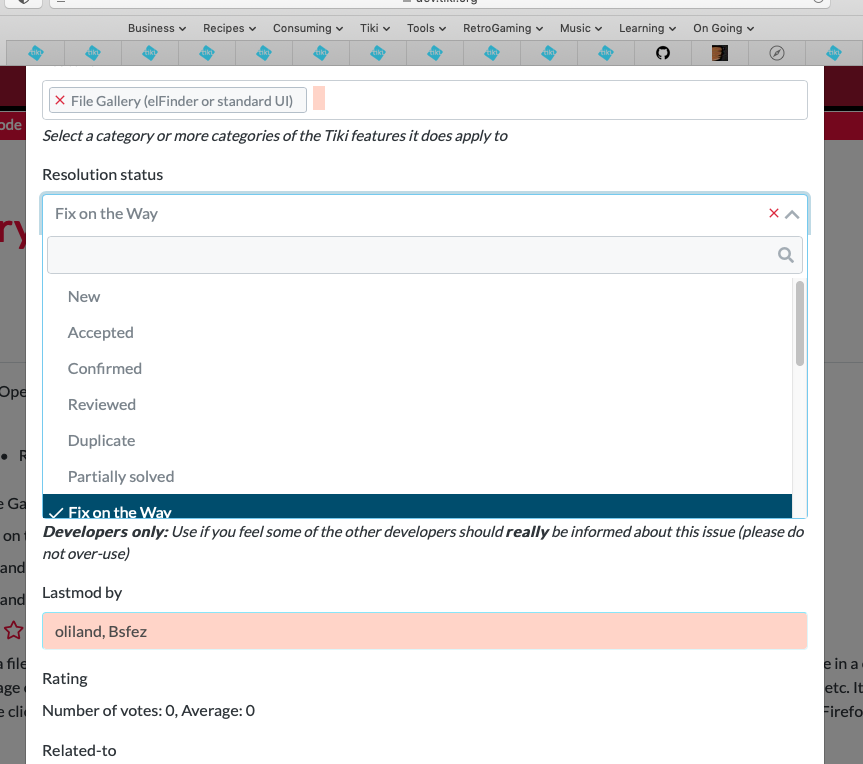Open the Business bookmarks folder
This screenshot has width=863, height=764.
[x=157, y=28]
